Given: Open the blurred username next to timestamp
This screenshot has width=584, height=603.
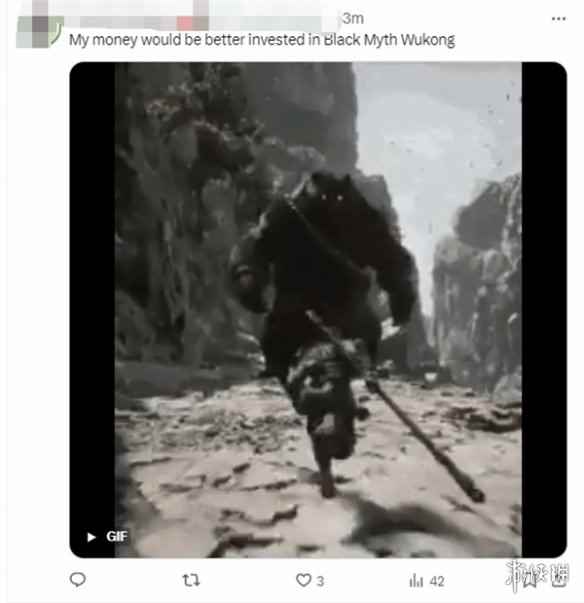Looking at the screenshot, I should click(202, 19).
